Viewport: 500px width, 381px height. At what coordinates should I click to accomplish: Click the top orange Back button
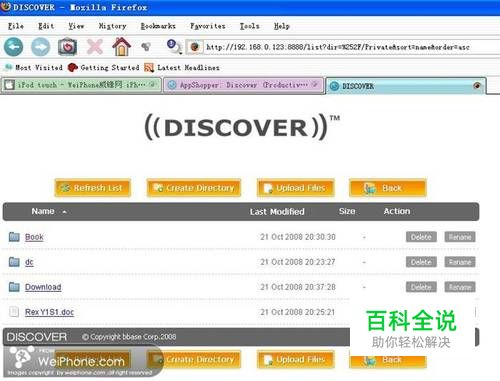[x=388, y=188]
